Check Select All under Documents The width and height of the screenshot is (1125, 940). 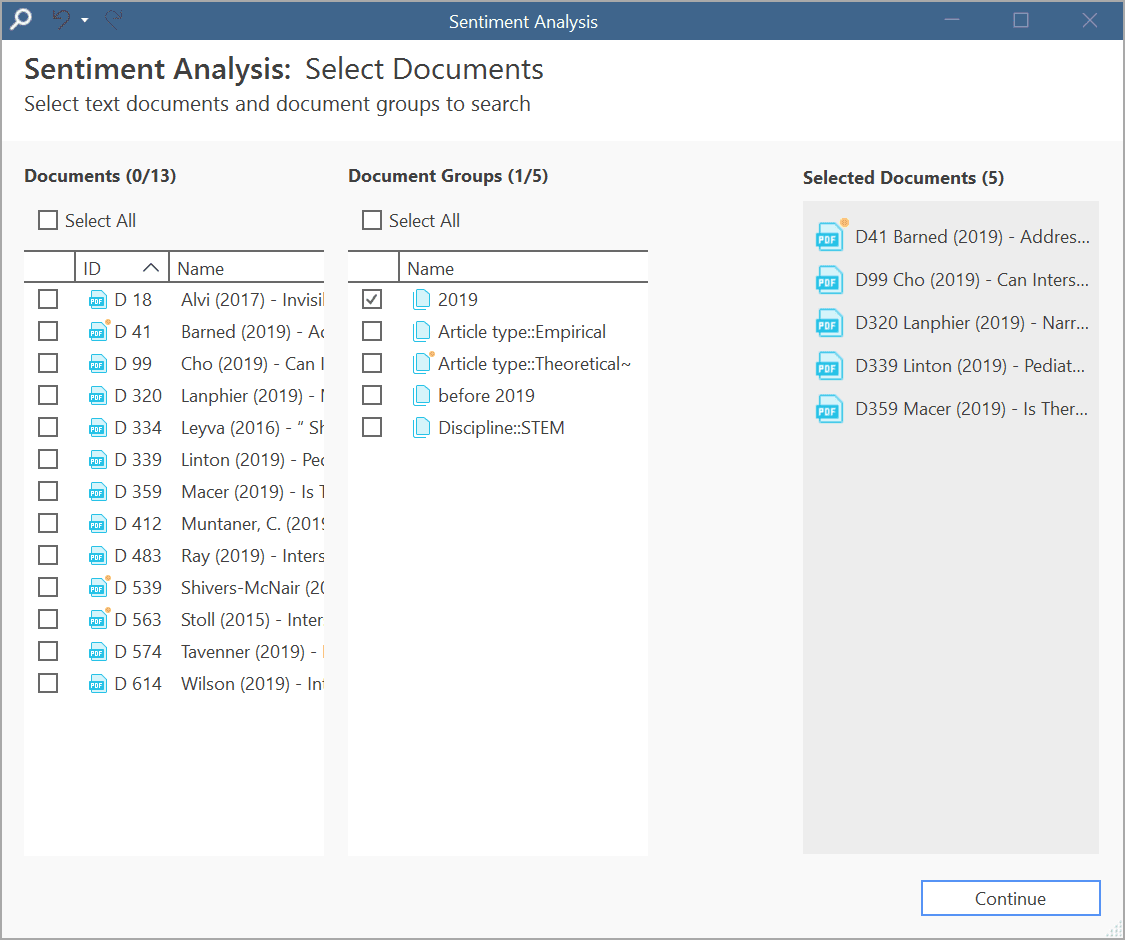(48, 220)
